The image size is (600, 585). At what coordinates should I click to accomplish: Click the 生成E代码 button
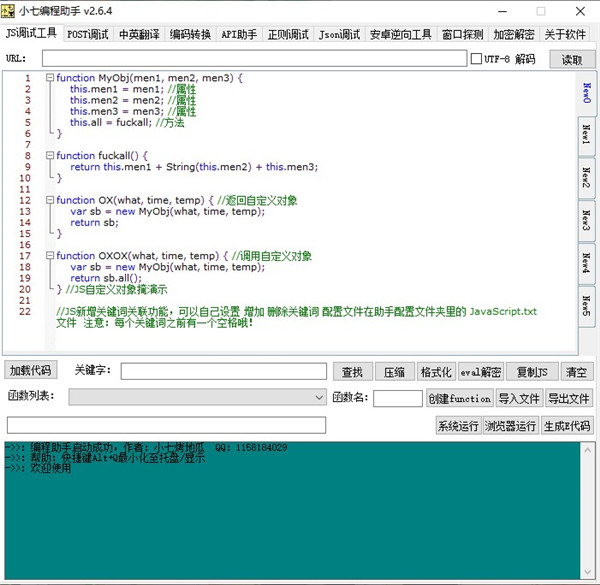[x=567, y=425]
